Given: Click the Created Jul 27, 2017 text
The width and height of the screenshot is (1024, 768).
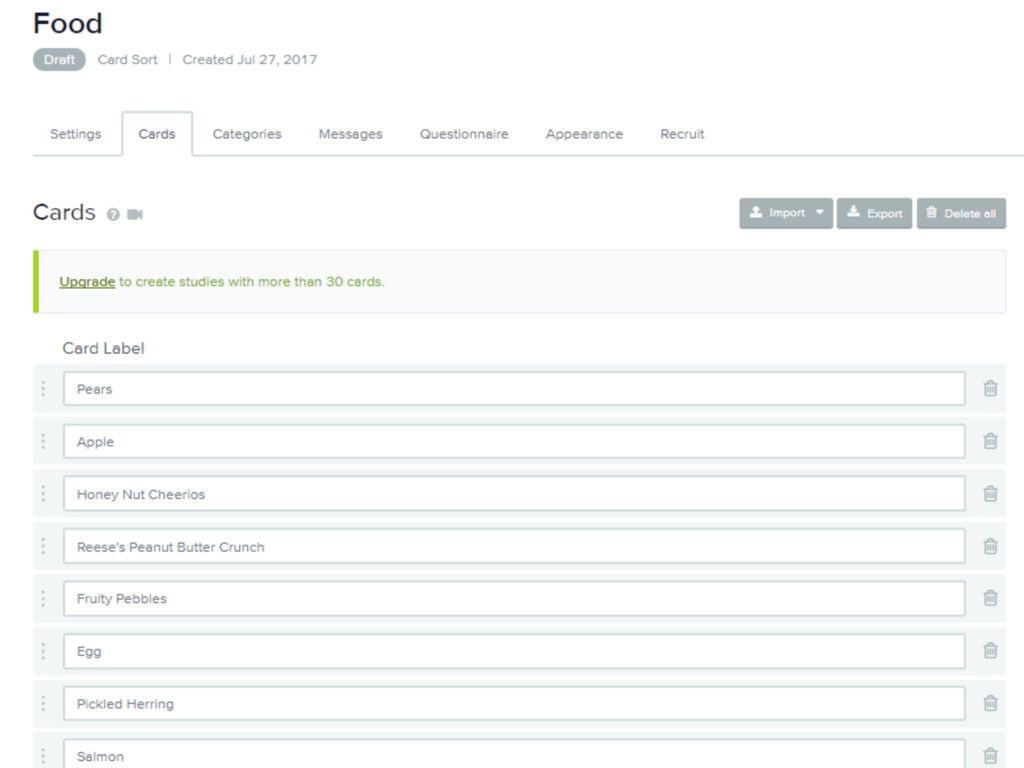Looking at the screenshot, I should click(249, 59).
